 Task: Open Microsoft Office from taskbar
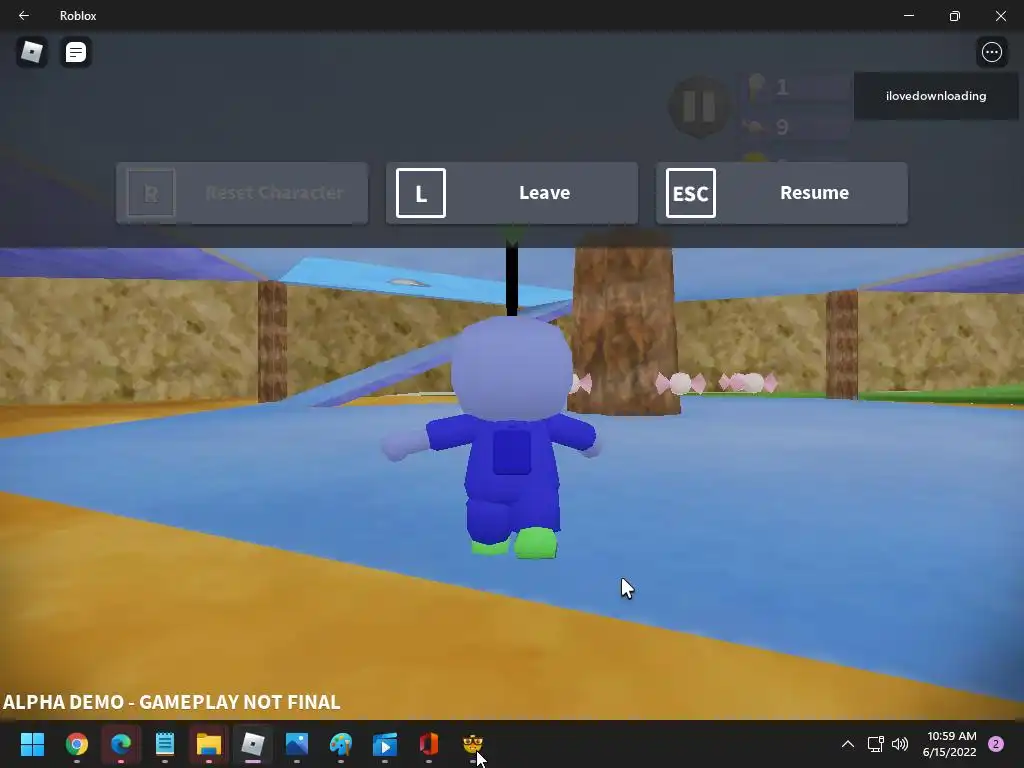(428, 744)
